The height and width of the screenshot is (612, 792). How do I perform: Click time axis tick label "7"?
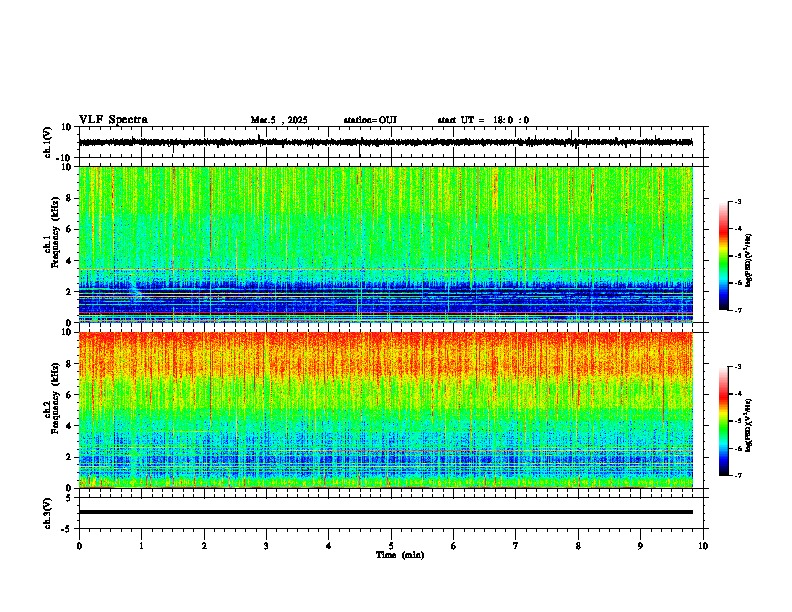pyautogui.click(x=516, y=546)
